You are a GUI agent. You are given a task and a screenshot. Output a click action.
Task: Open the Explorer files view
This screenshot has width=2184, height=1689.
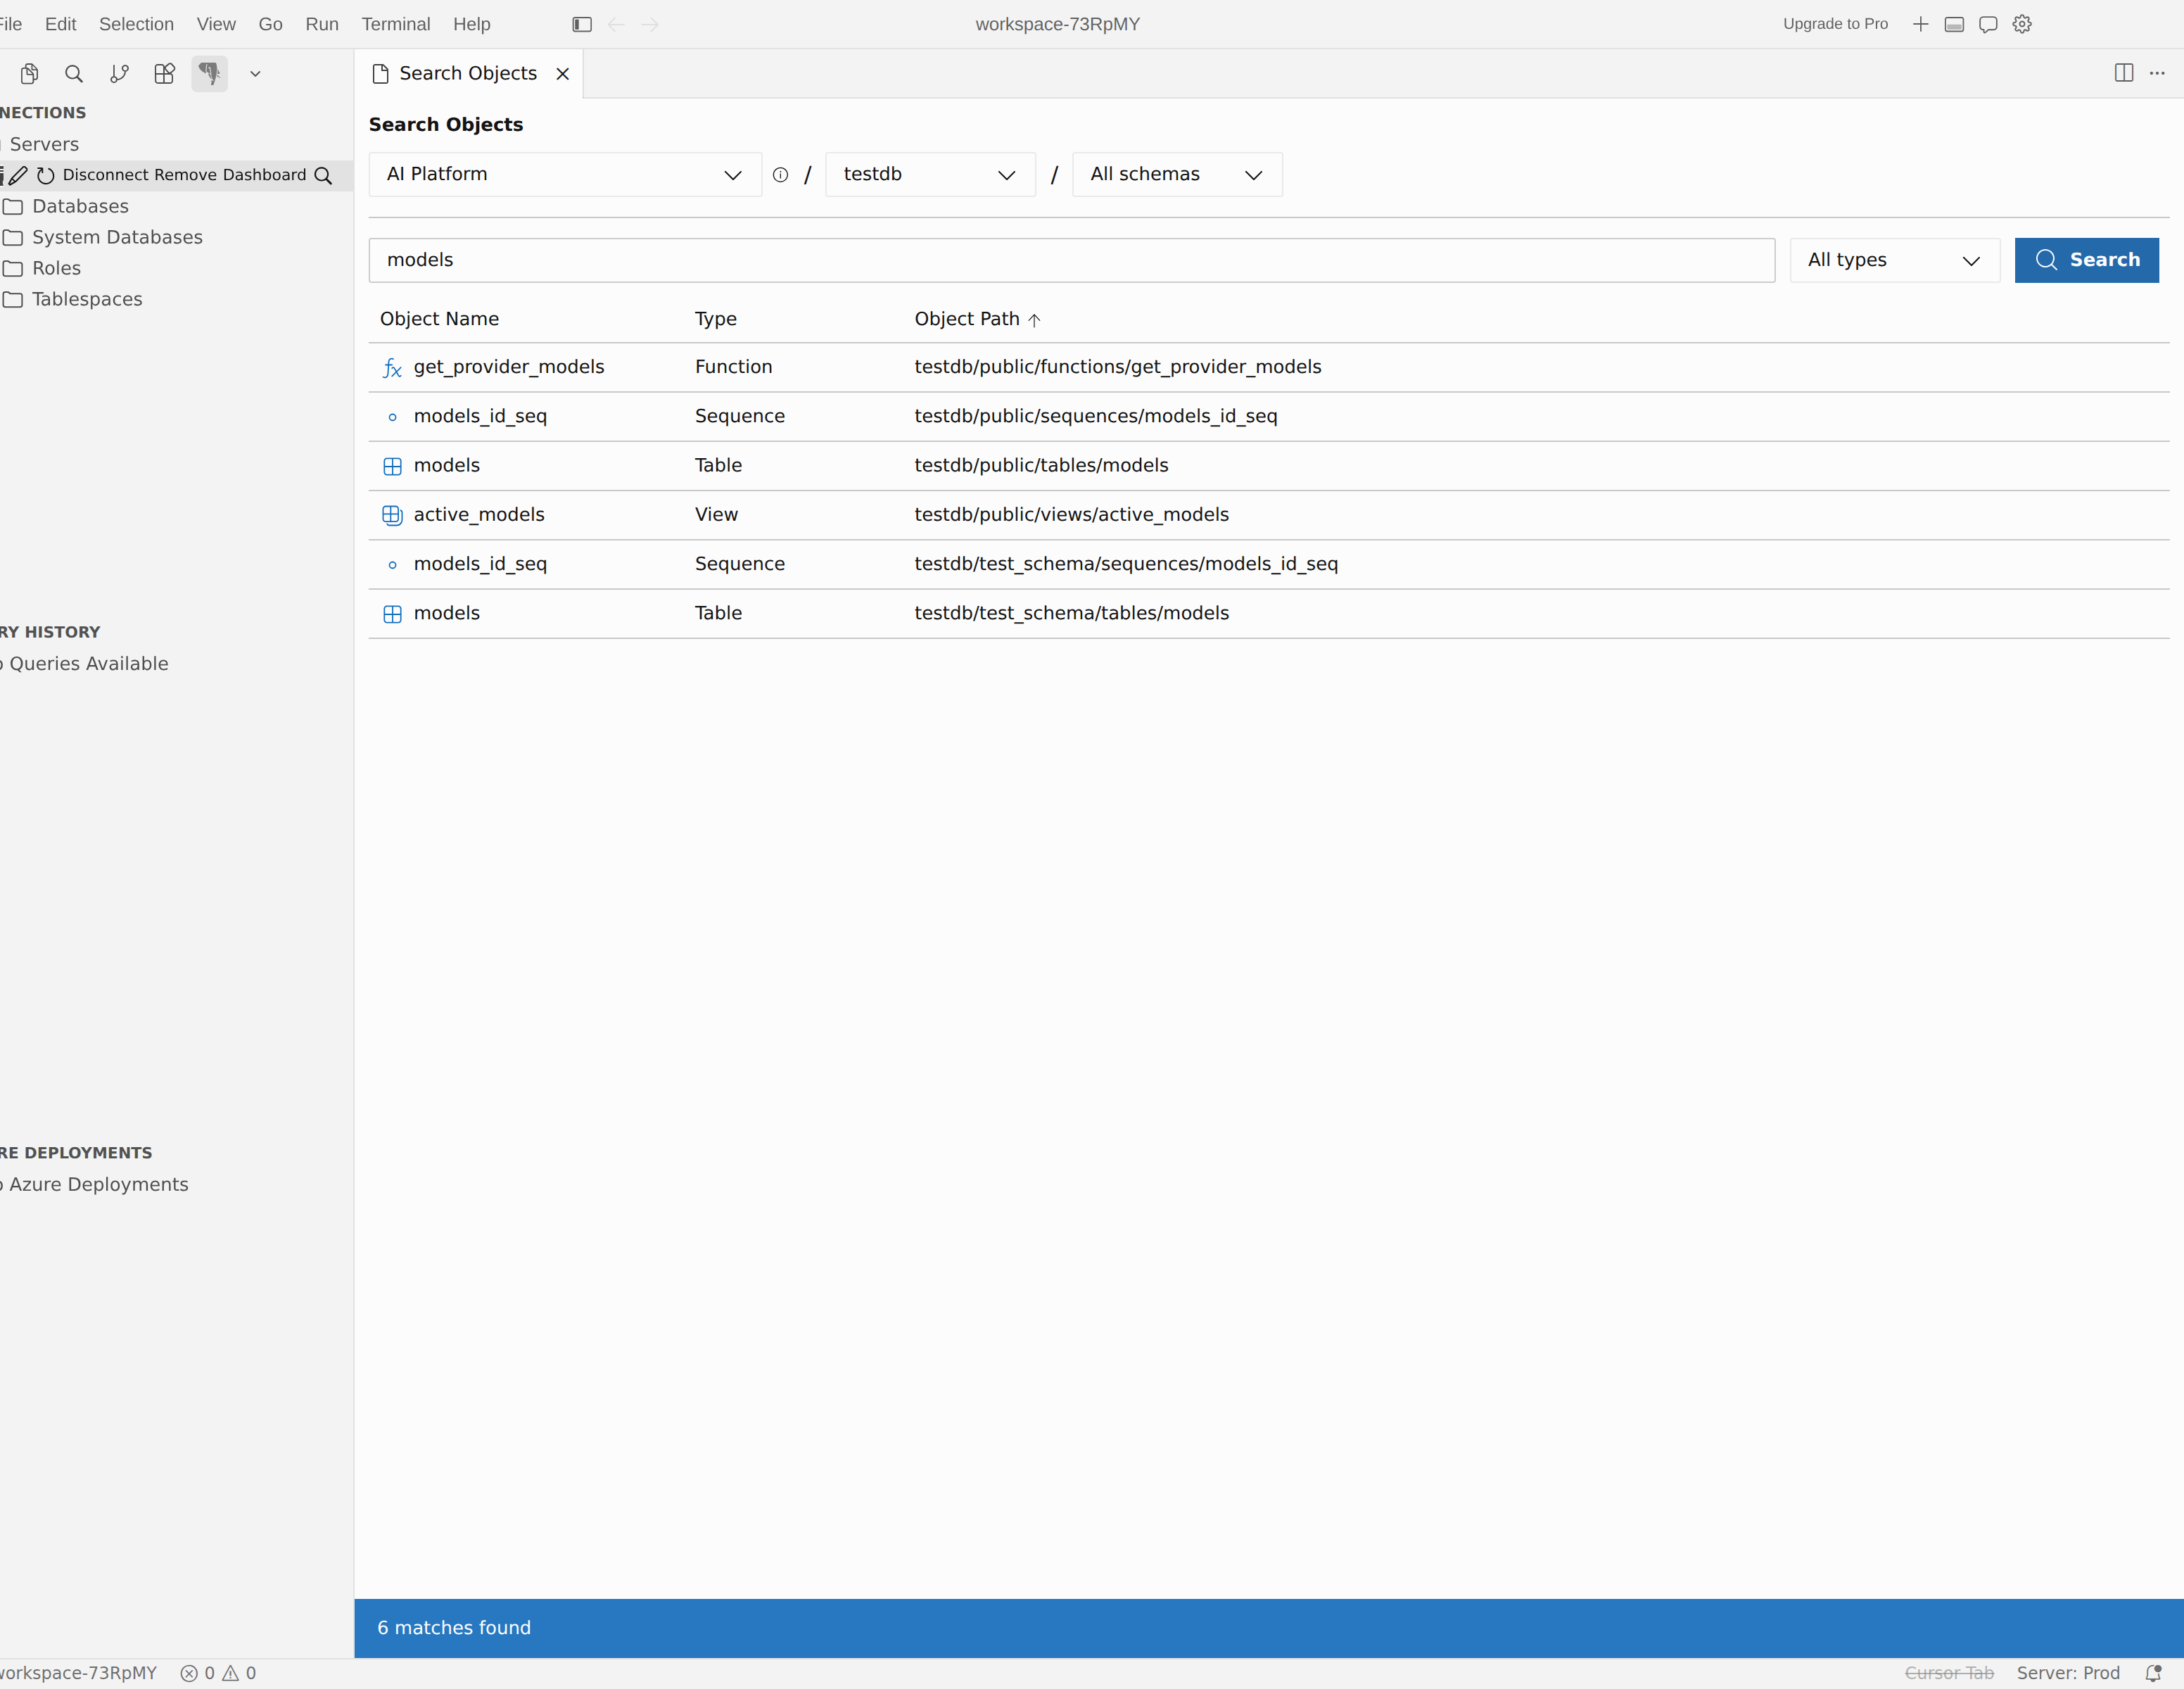(x=29, y=73)
